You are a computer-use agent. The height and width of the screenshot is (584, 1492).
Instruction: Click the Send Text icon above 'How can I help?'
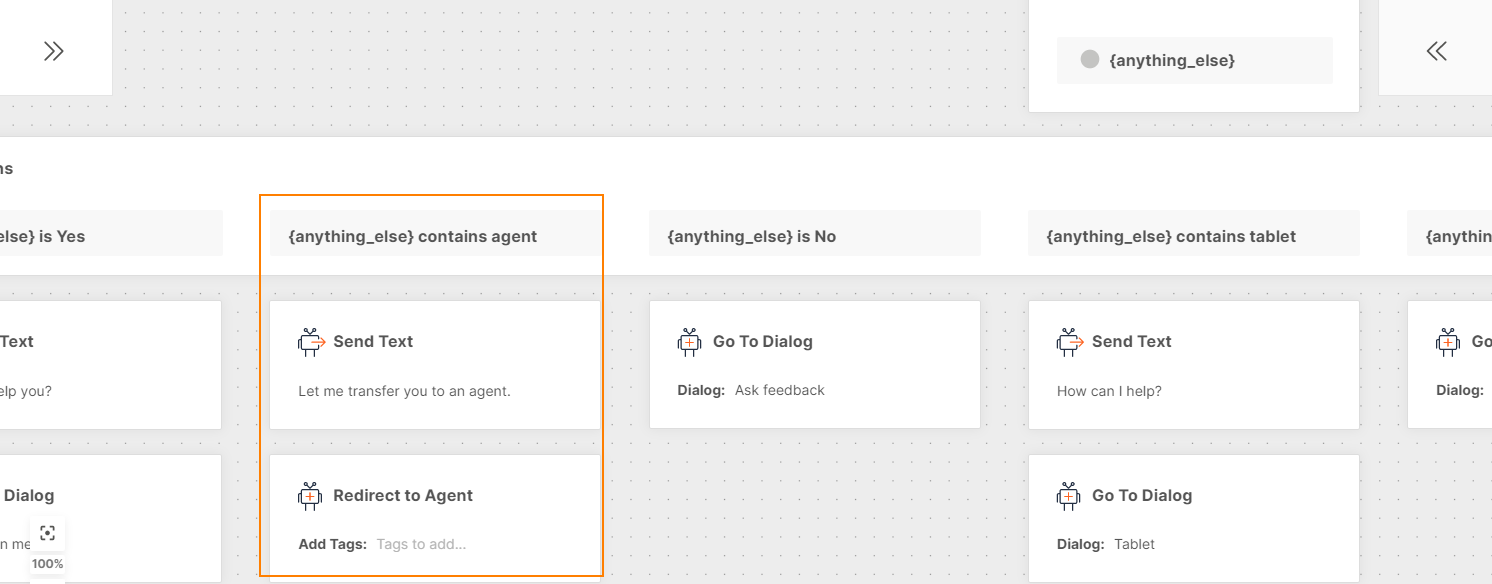coord(1071,342)
